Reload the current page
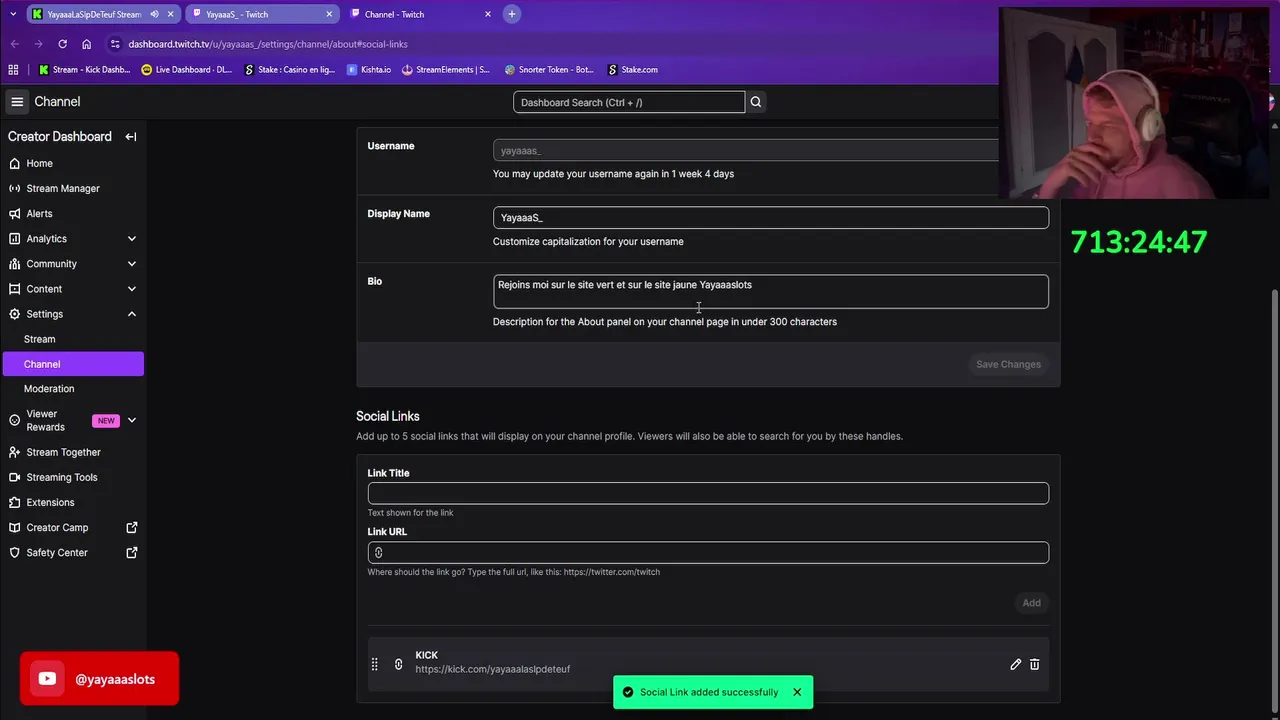The width and height of the screenshot is (1280, 720). 62,44
